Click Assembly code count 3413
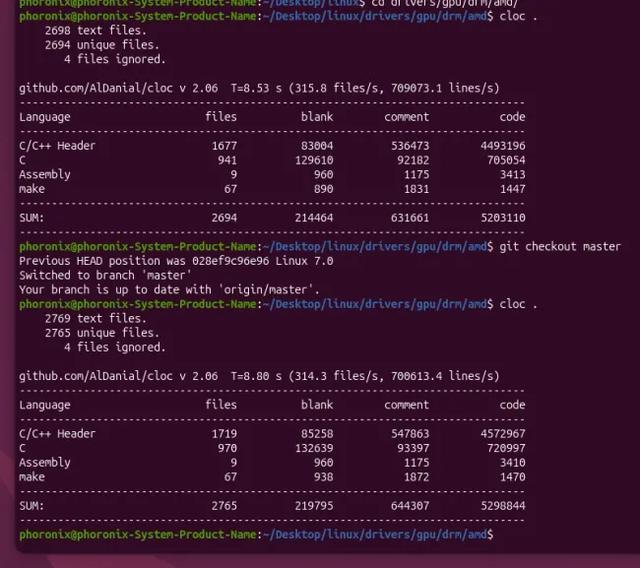640x568 pixels. coord(513,174)
